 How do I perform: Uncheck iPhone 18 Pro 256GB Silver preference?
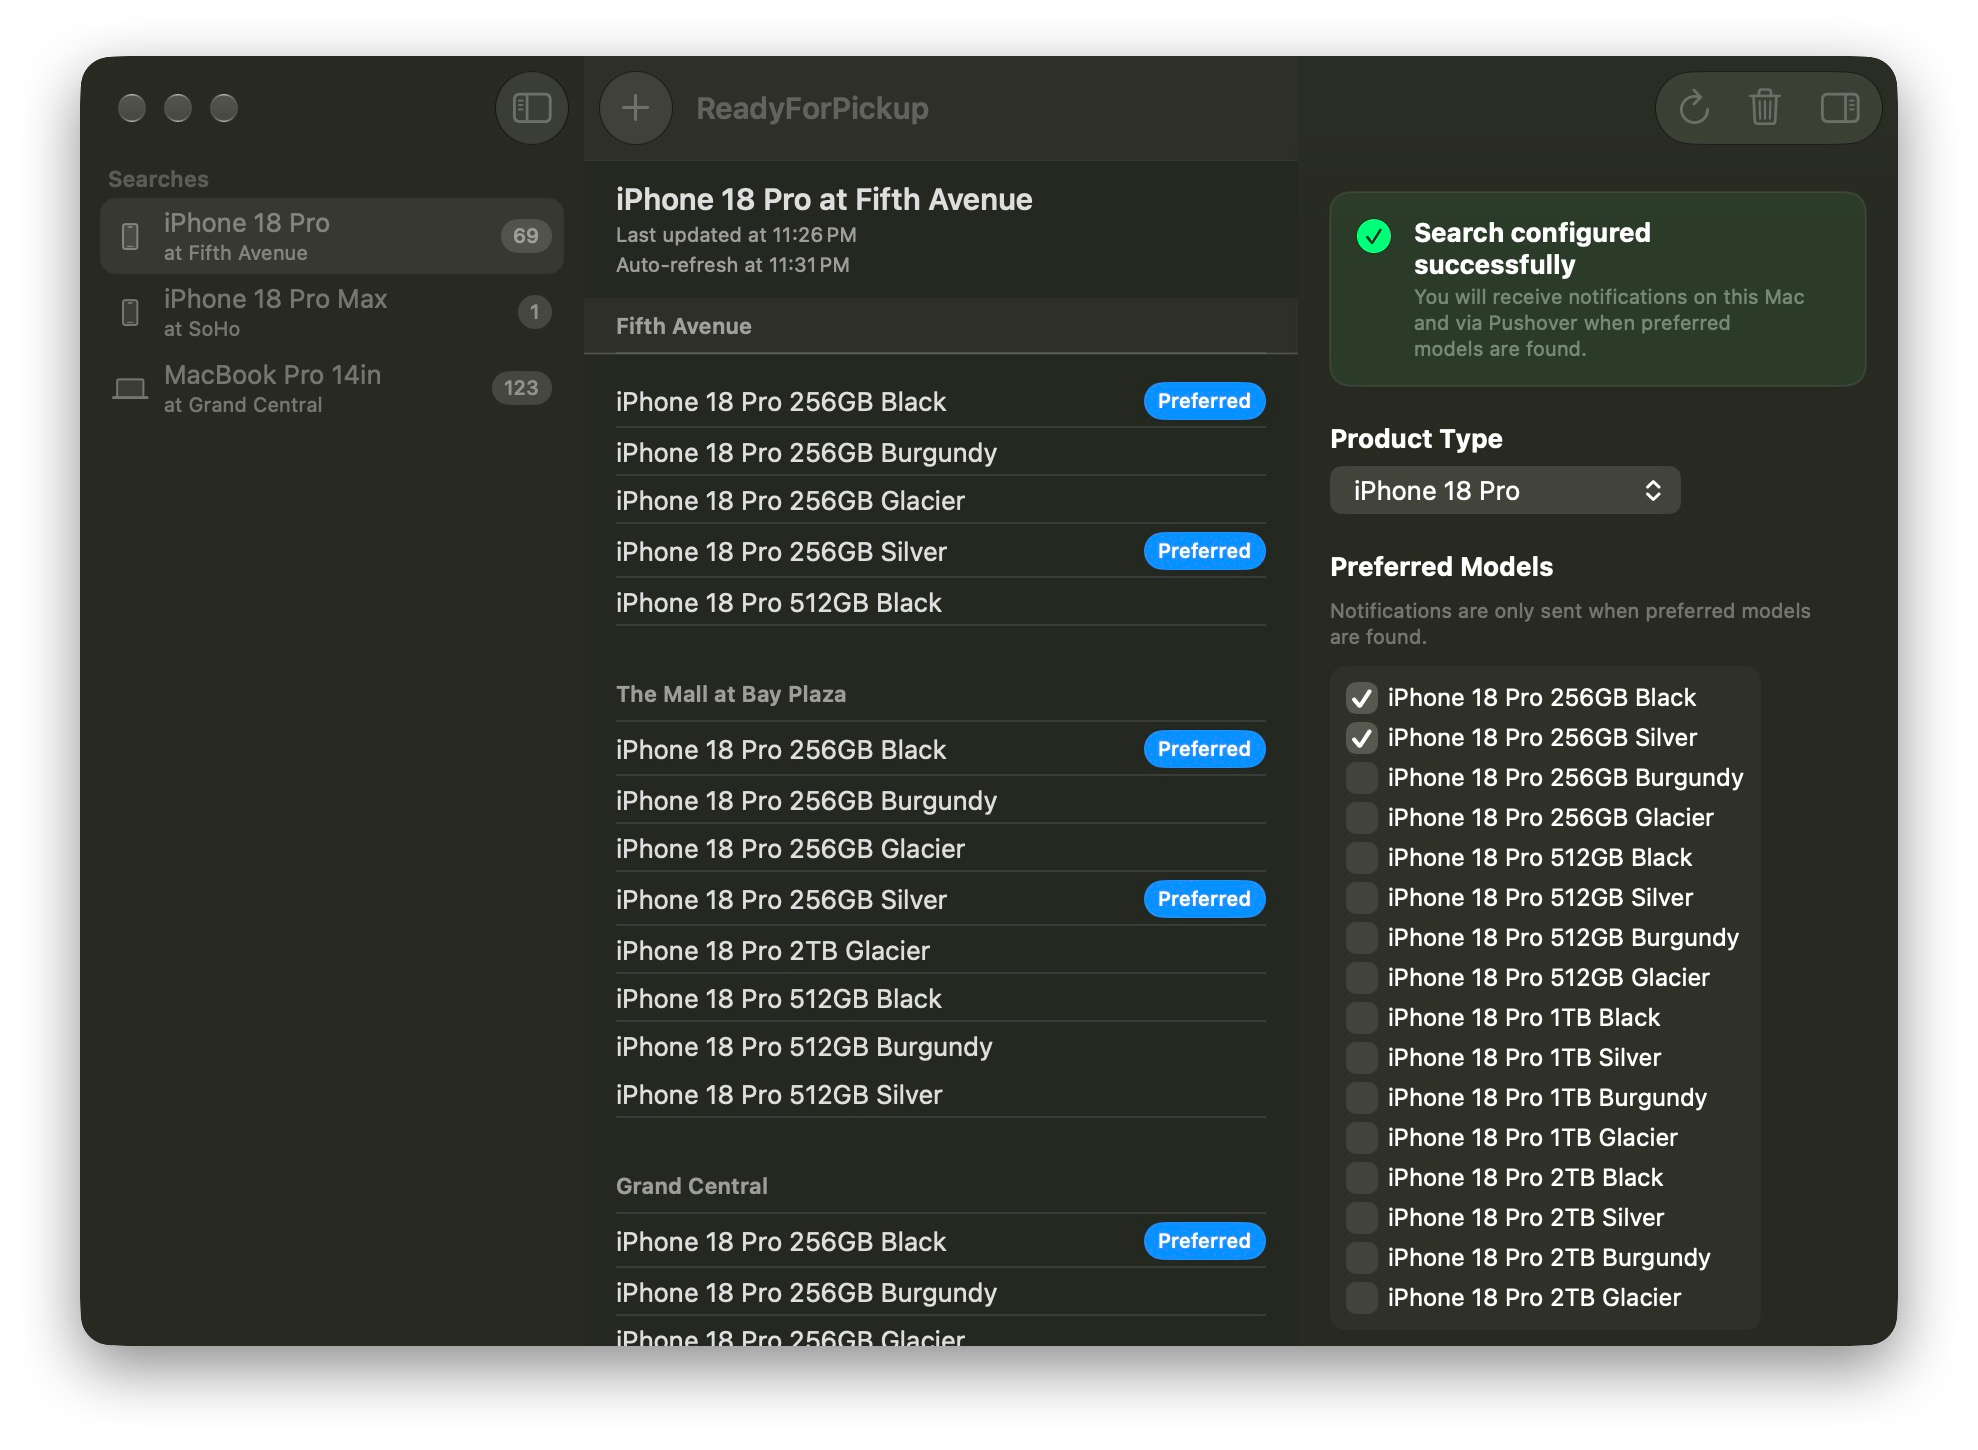1361,737
